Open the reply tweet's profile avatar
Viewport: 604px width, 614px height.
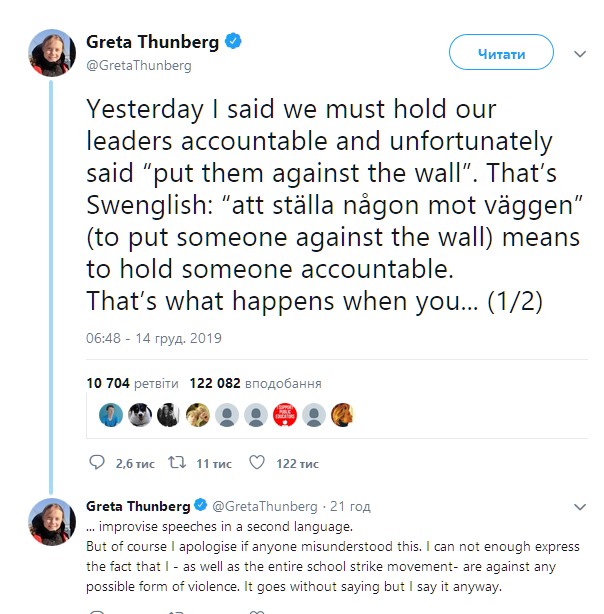pyautogui.click(x=50, y=520)
